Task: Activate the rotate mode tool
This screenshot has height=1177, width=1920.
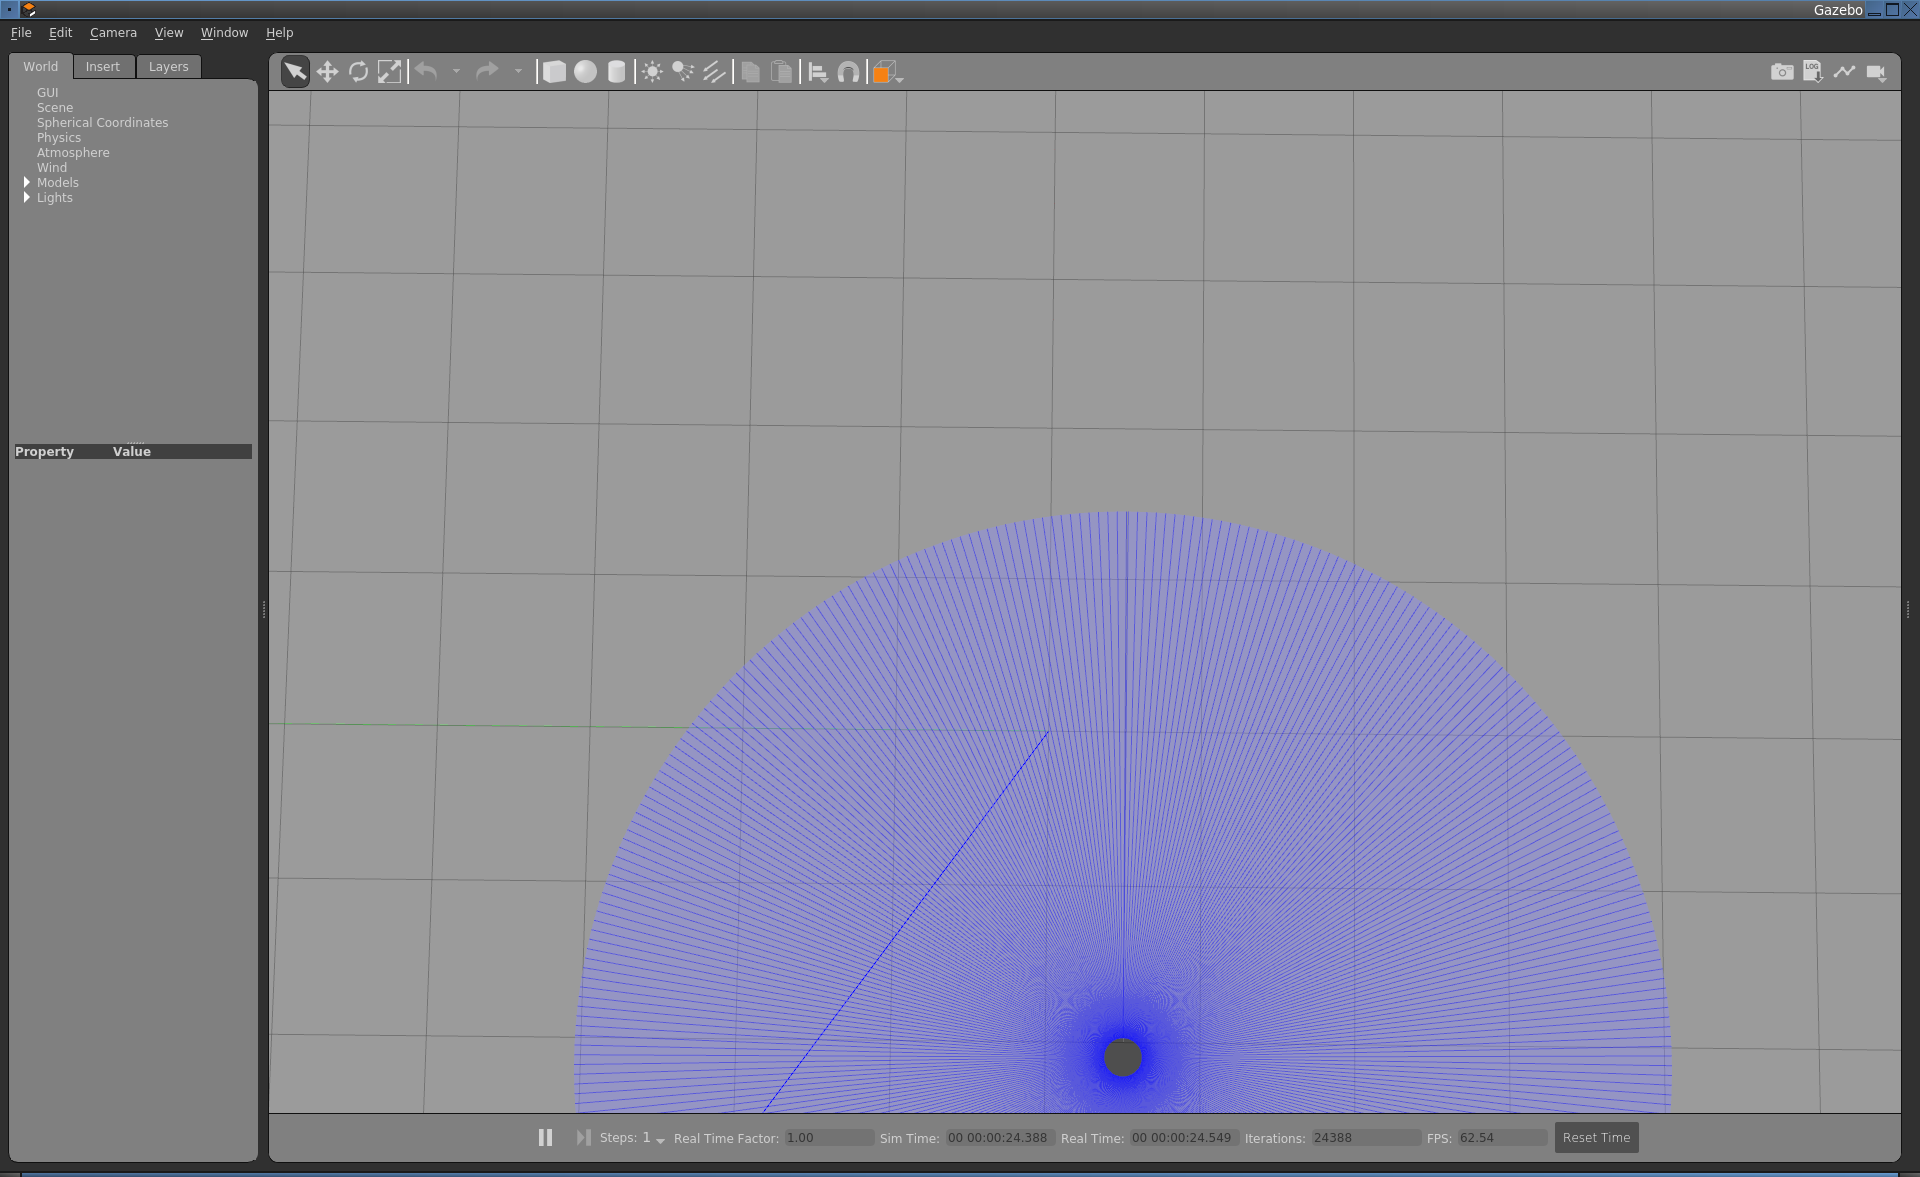Action: (358, 71)
